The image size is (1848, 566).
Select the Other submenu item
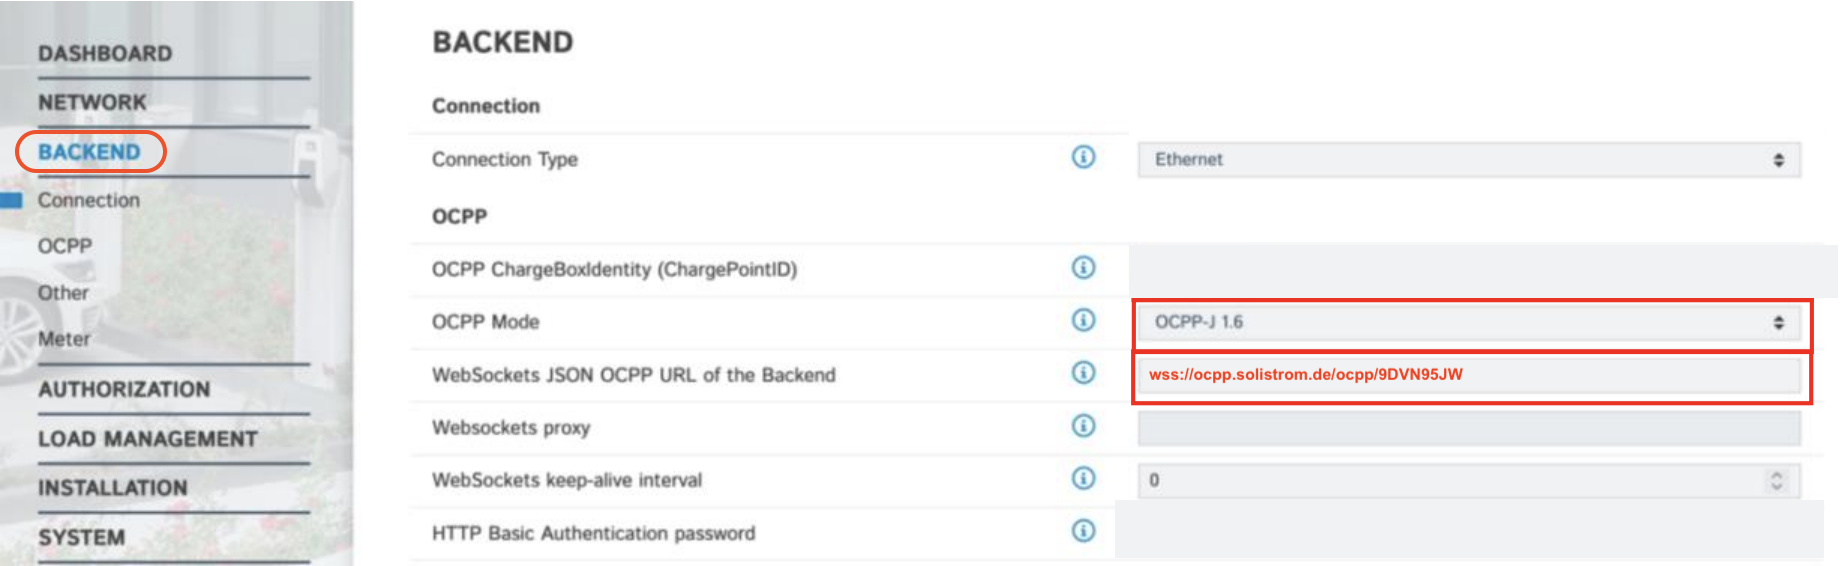coord(63,293)
